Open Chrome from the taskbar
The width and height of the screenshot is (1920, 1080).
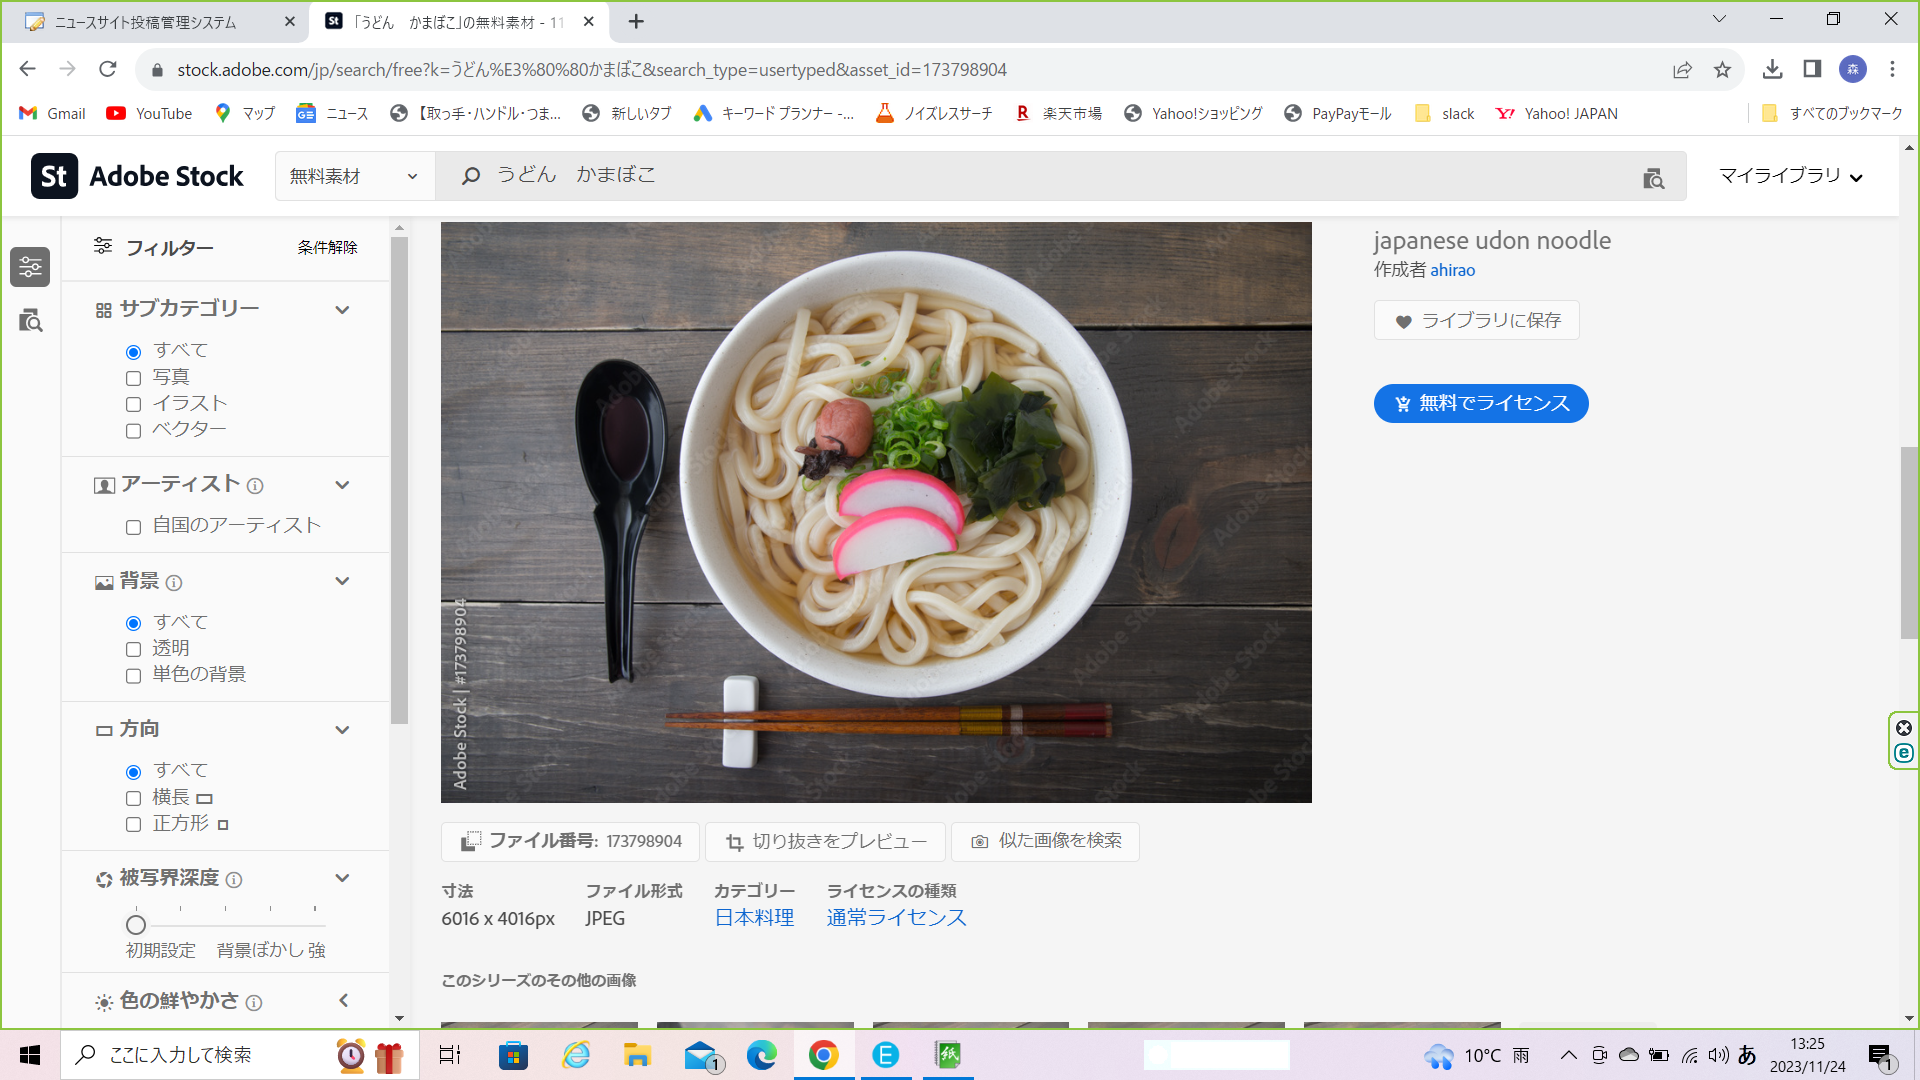tap(823, 1055)
